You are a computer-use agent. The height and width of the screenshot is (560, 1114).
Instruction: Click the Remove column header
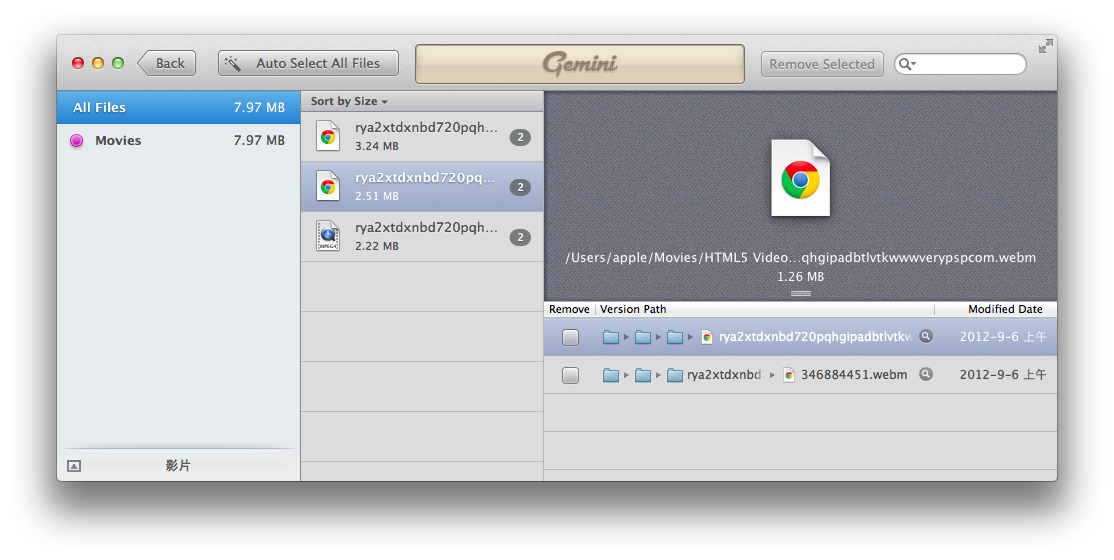[569, 309]
